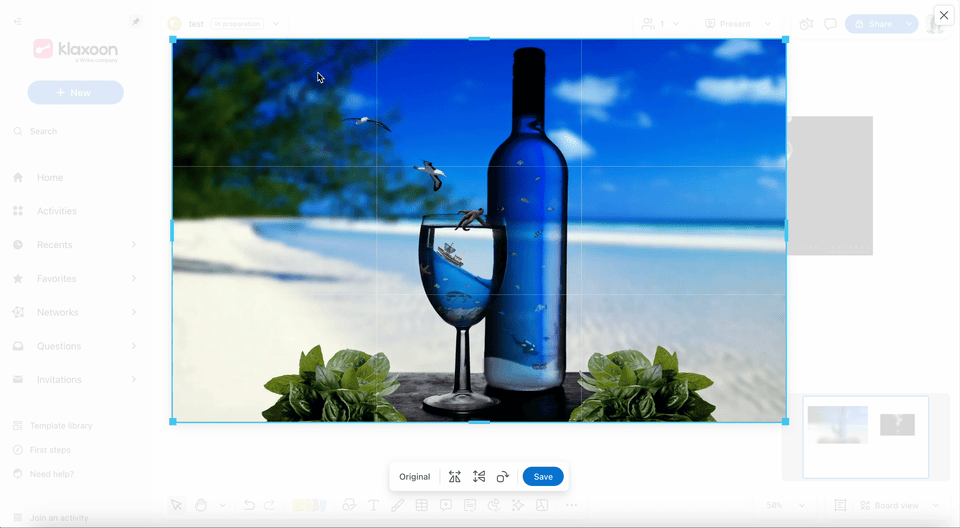Image resolution: width=960 pixels, height=528 pixels.
Task: Click Join an activity
Action: (x=59, y=518)
